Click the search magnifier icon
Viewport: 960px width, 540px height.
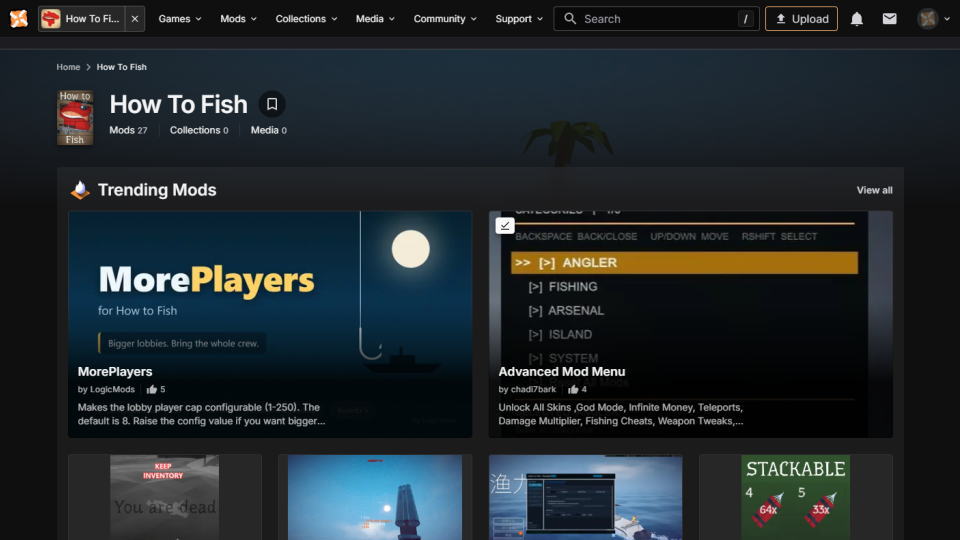[570, 19]
